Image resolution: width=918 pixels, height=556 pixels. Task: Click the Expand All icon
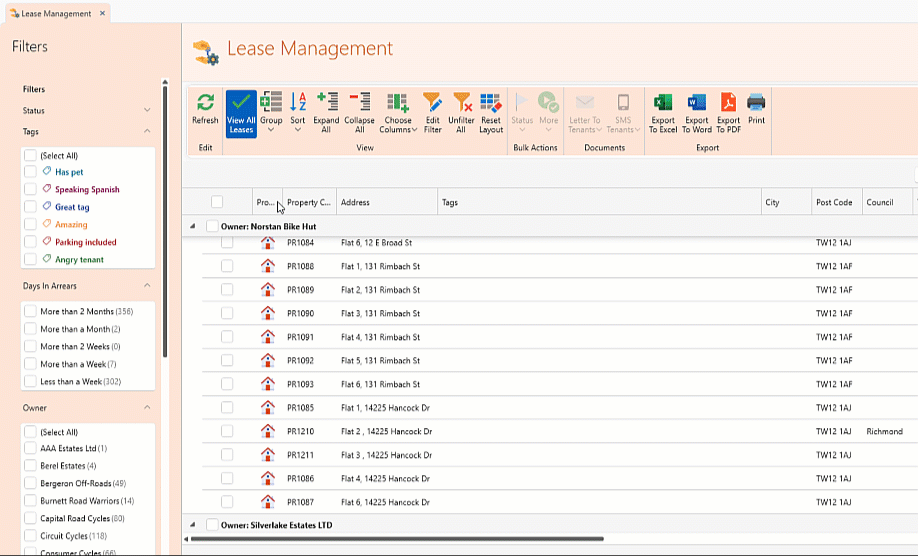point(326,102)
